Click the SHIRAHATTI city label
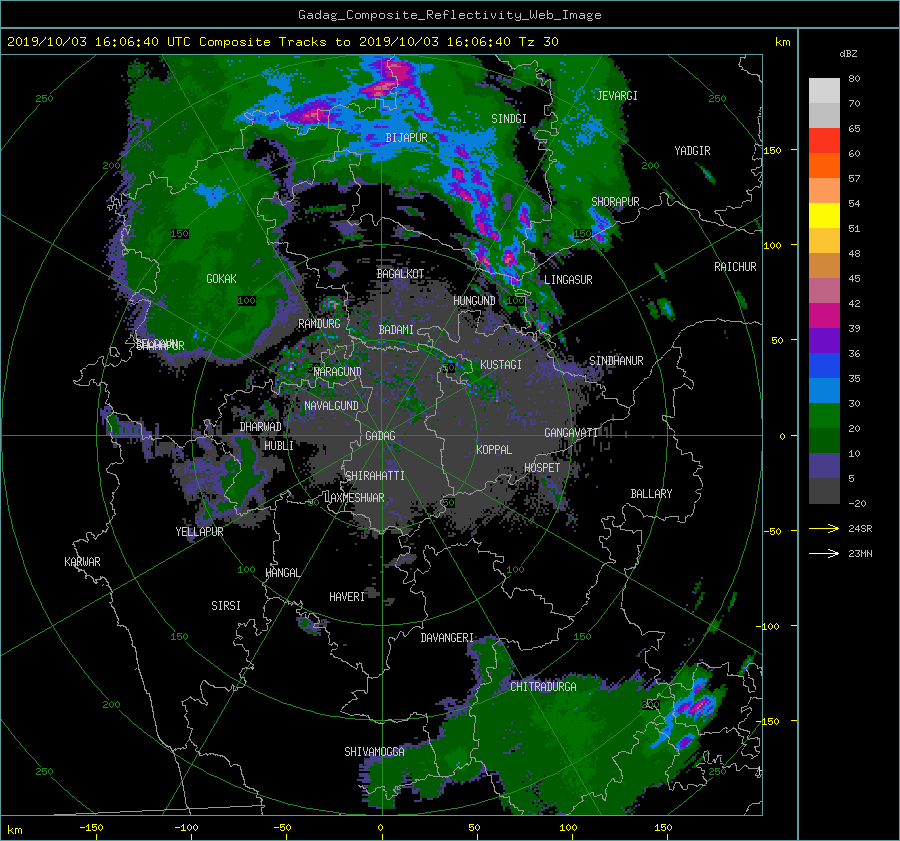This screenshot has width=900, height=841. click(x=375, y=476)
